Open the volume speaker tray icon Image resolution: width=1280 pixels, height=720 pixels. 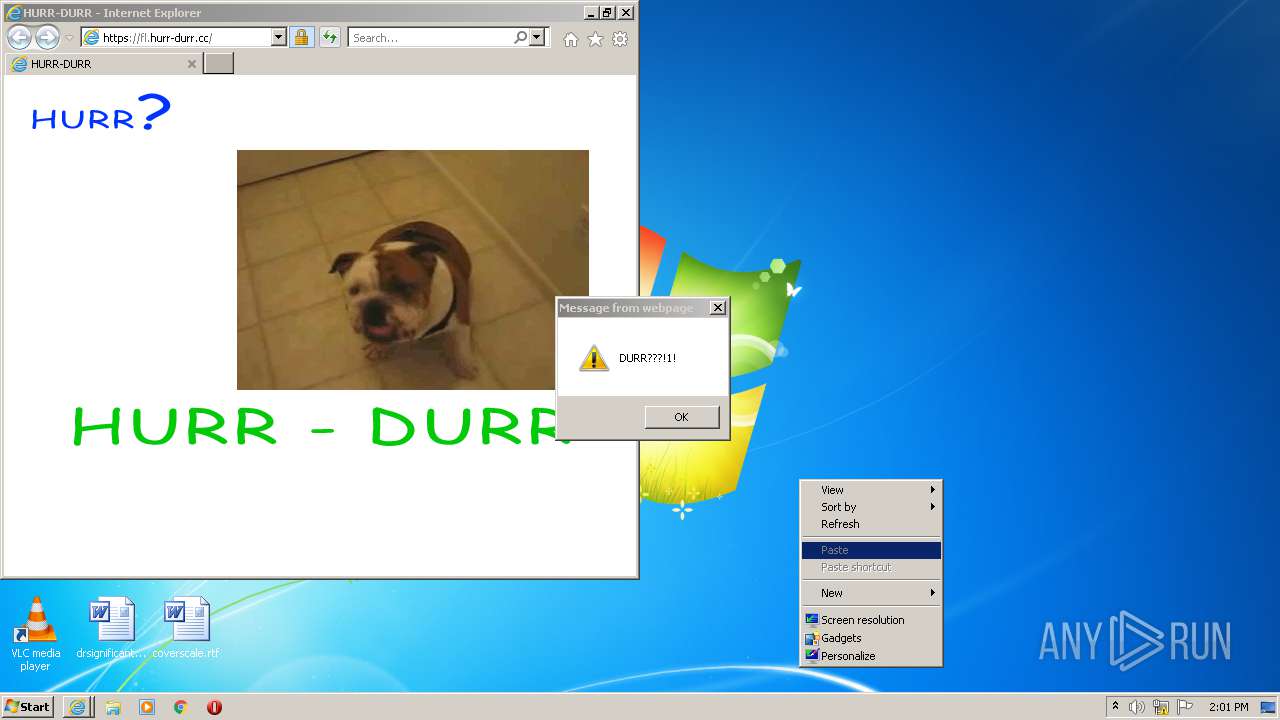pos(1137,707)
